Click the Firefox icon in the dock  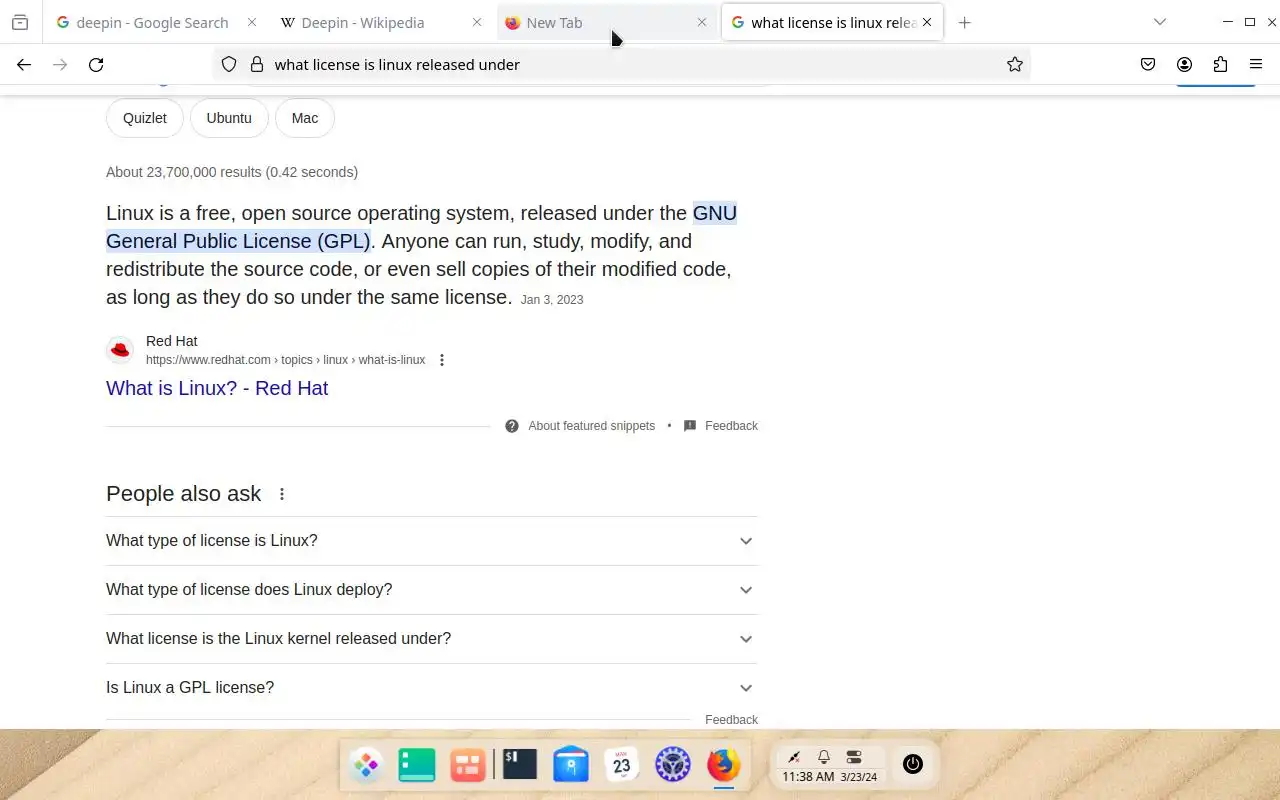click(724, 765)
